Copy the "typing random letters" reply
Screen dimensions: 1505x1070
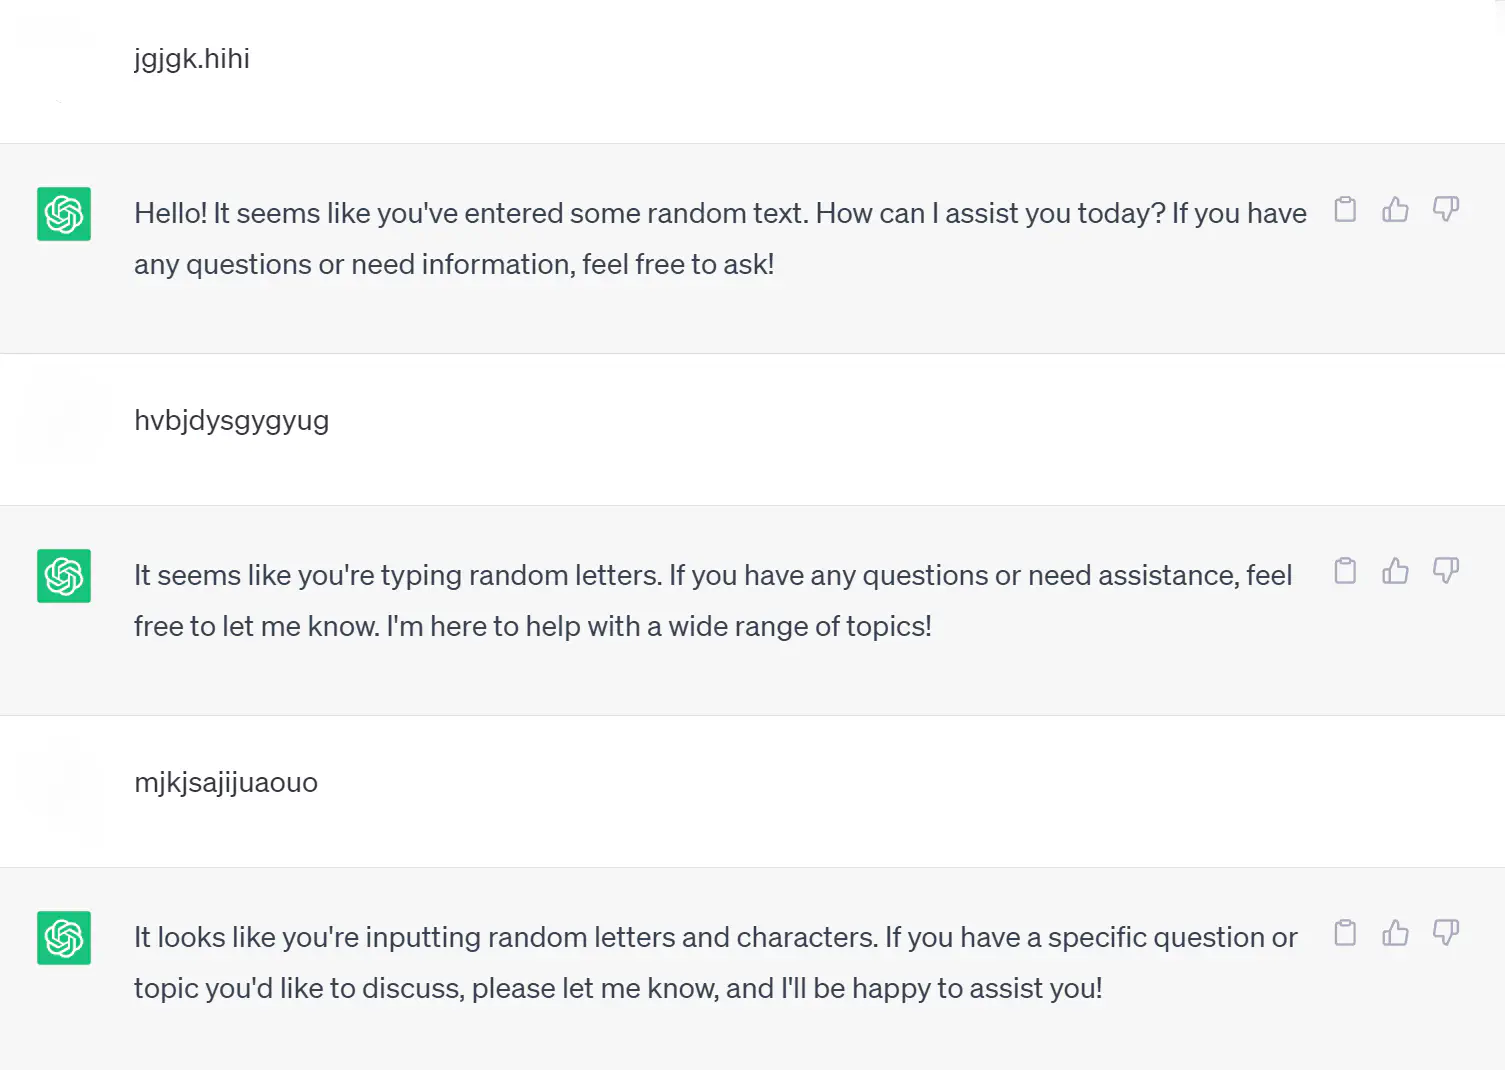point(1345,571)
